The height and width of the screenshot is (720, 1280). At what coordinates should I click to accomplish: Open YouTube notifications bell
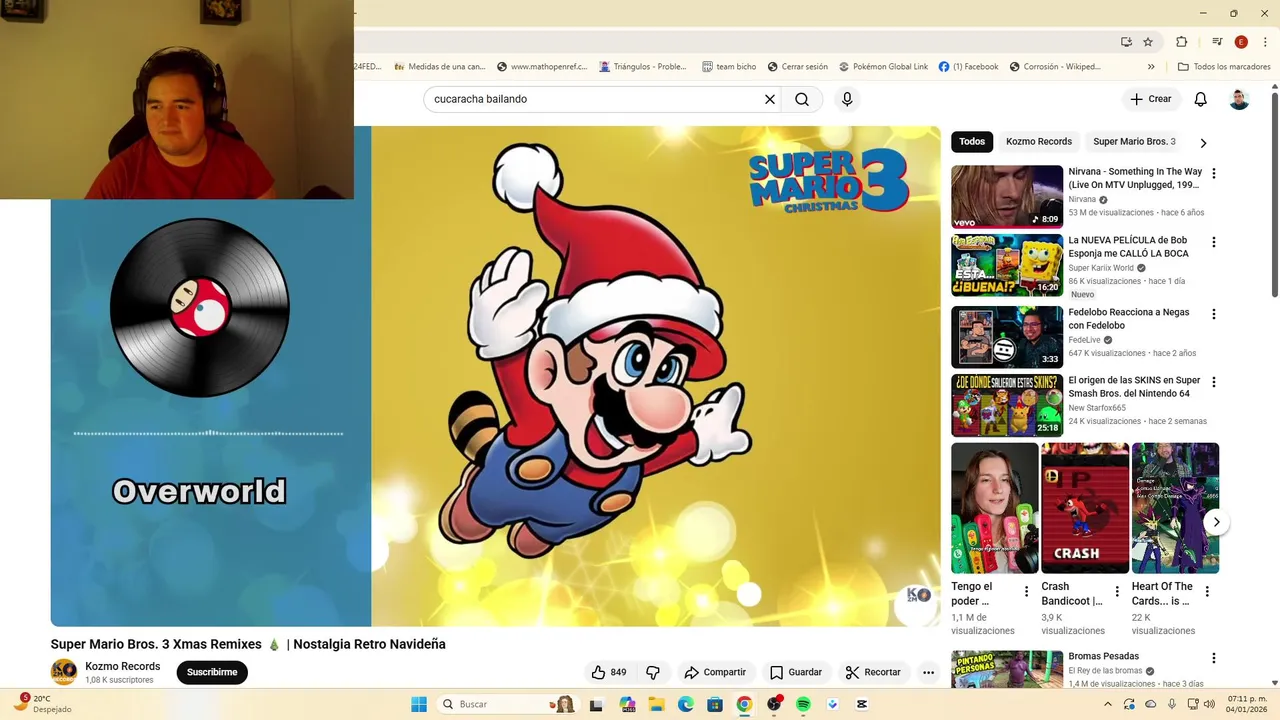(1201, 99)
